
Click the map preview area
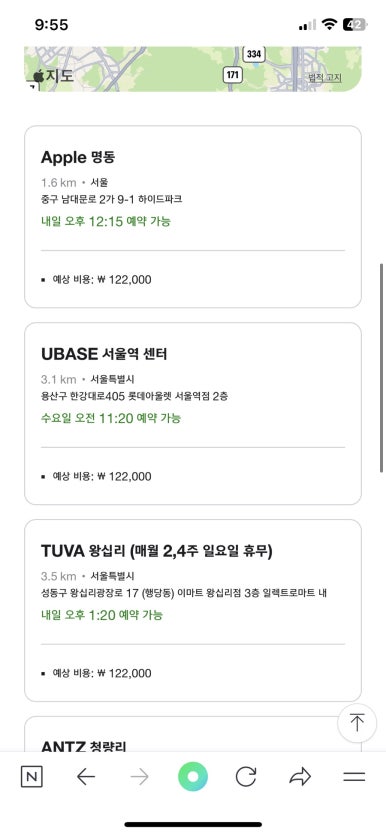click(193, 69)
